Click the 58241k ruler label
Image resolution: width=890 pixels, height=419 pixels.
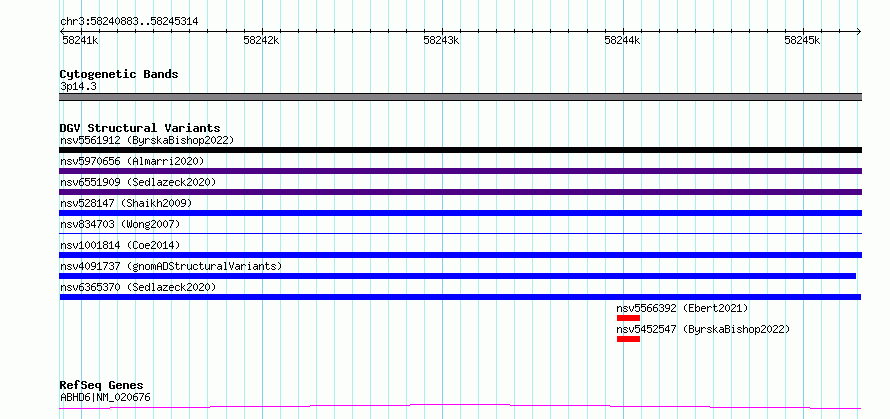coord(80,40)
